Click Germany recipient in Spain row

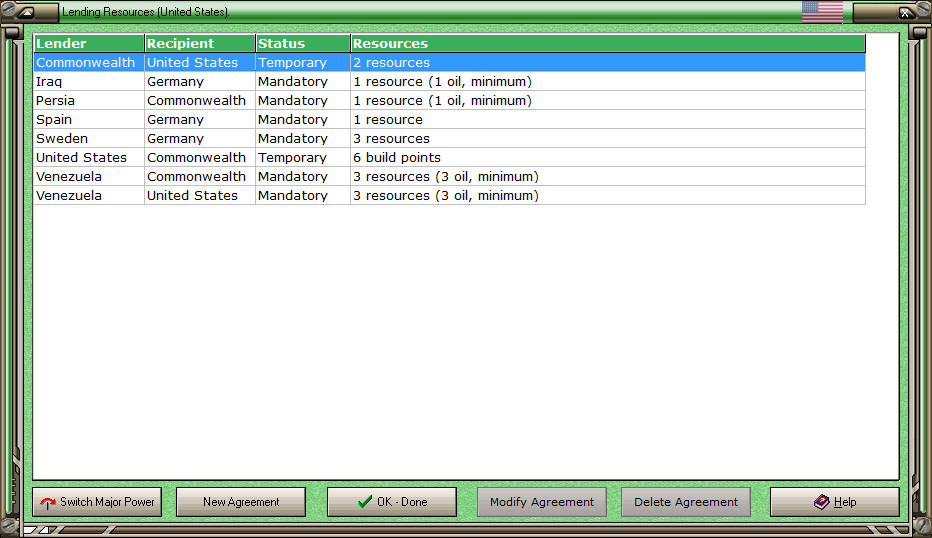point(200,119)
